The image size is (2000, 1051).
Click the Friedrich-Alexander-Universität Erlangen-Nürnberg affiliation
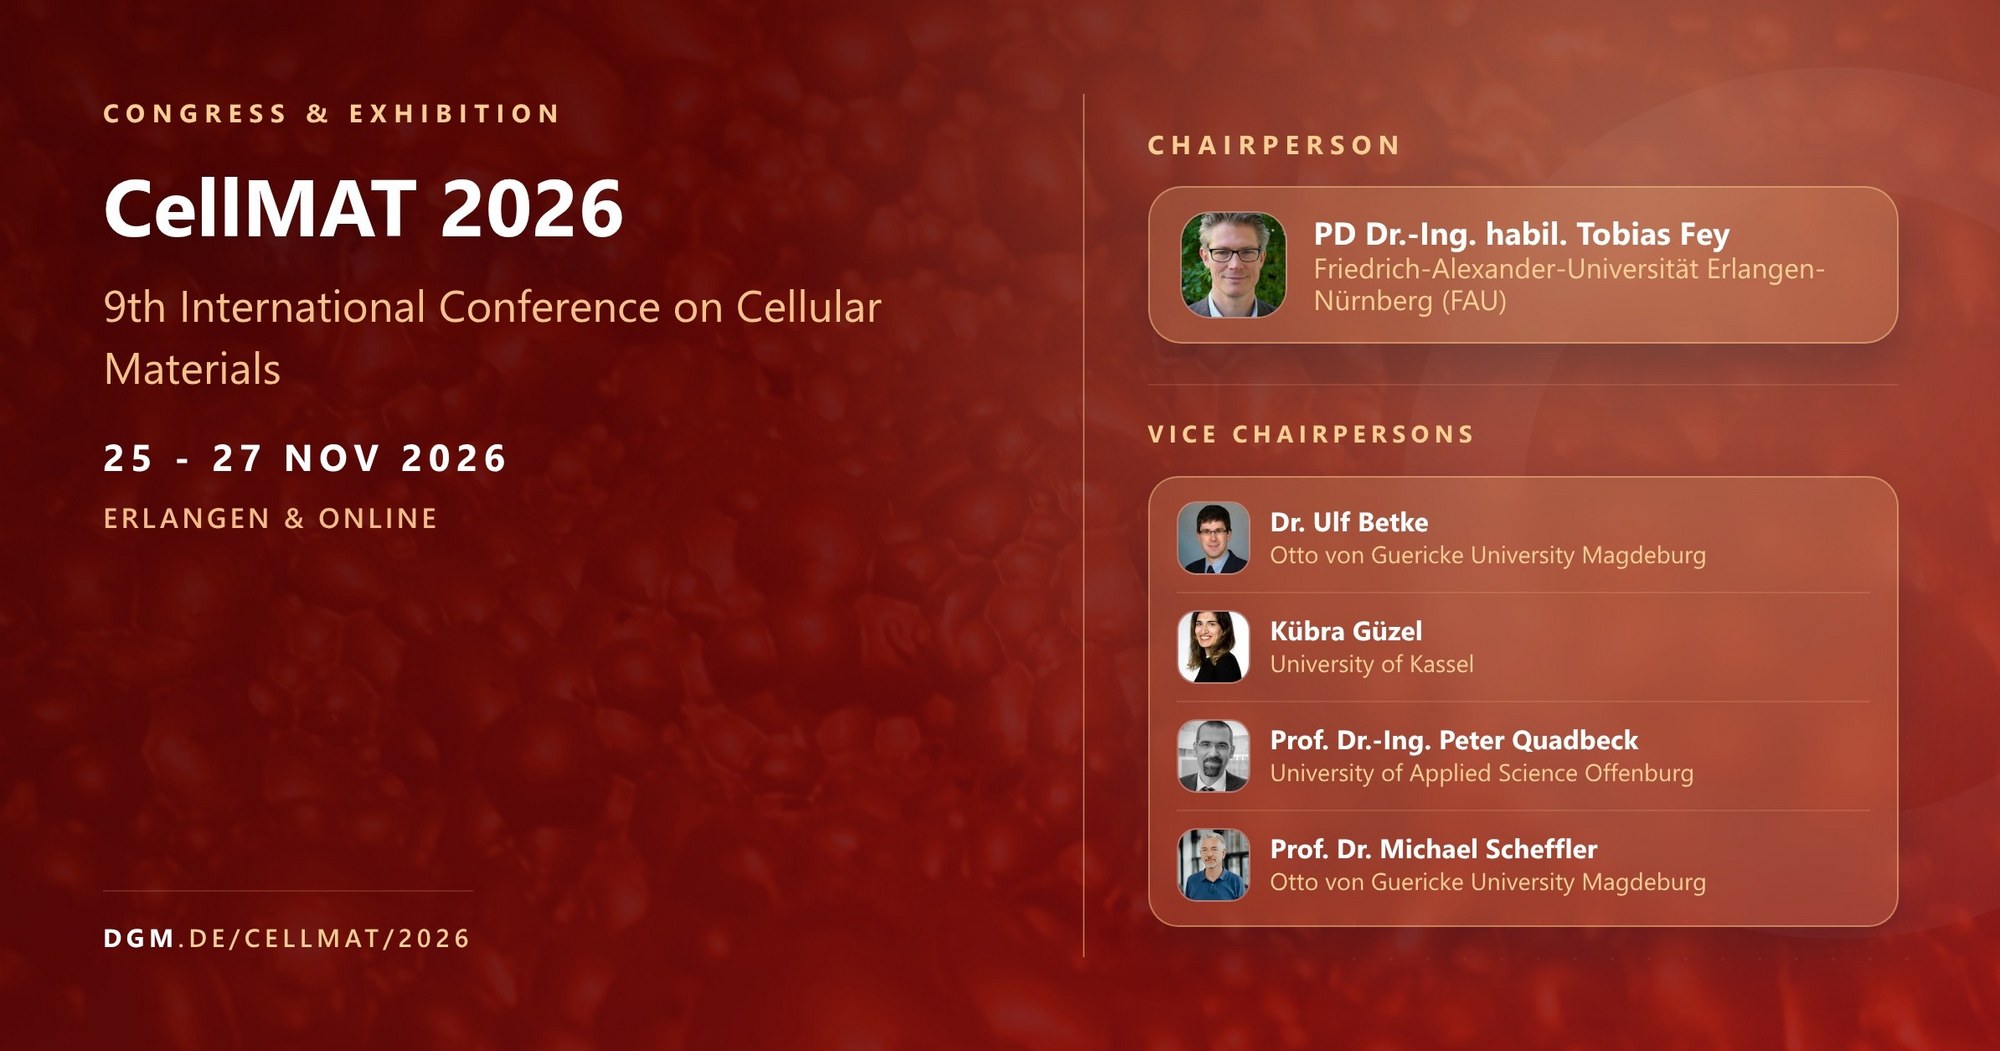click(x=1569, y=285)
